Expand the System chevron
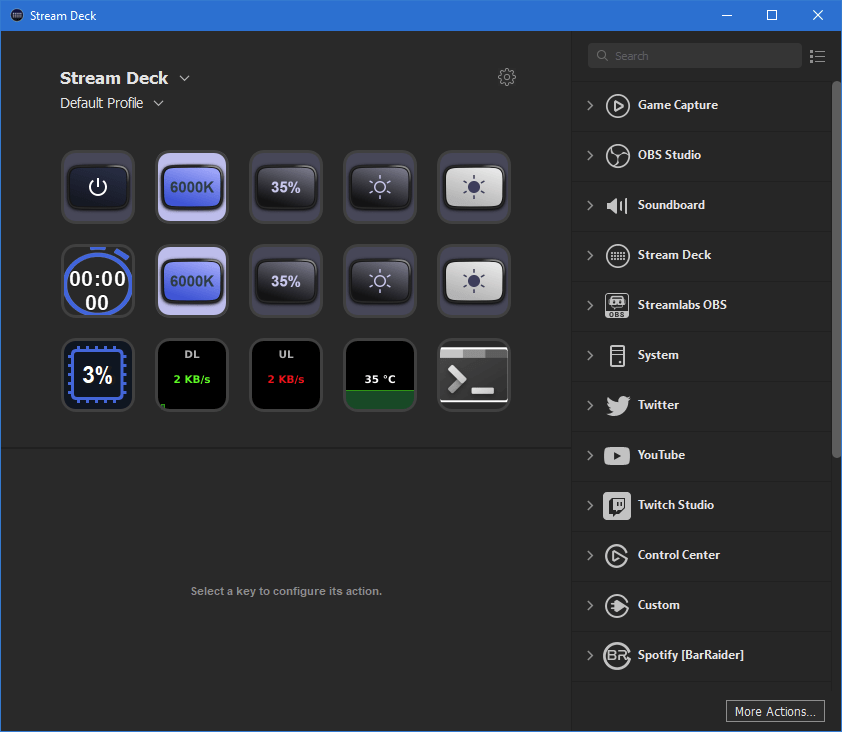The height and width of the screenshot is (732, 842). coord(590,356)
